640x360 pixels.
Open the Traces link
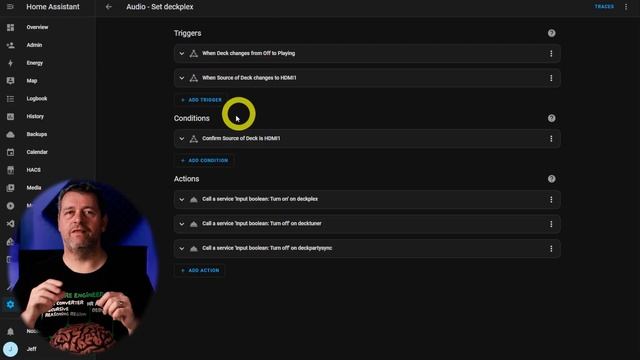click(x=604, y=7)
